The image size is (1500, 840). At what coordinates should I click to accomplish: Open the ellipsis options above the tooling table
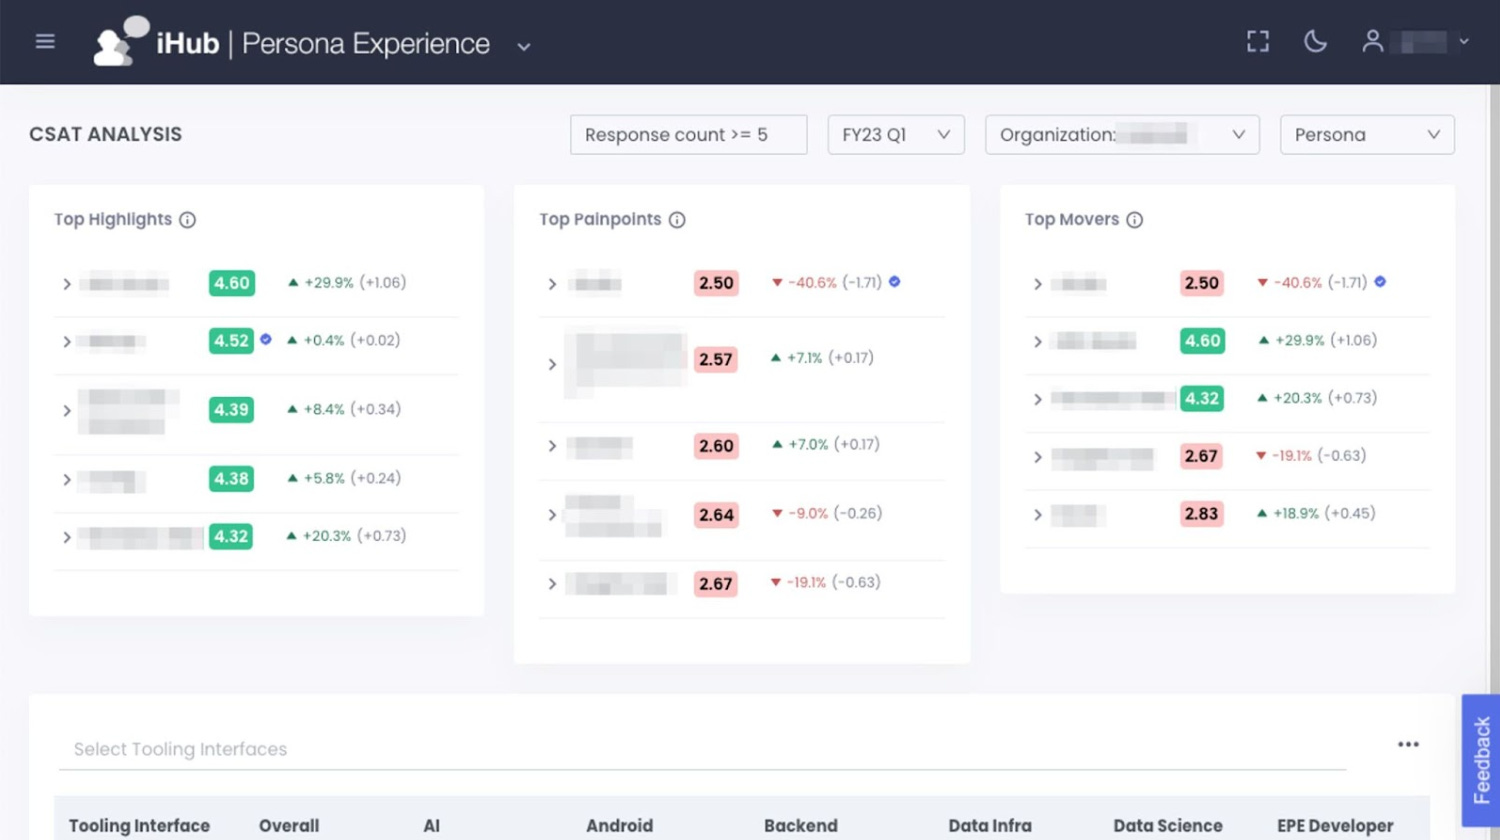1408,744
